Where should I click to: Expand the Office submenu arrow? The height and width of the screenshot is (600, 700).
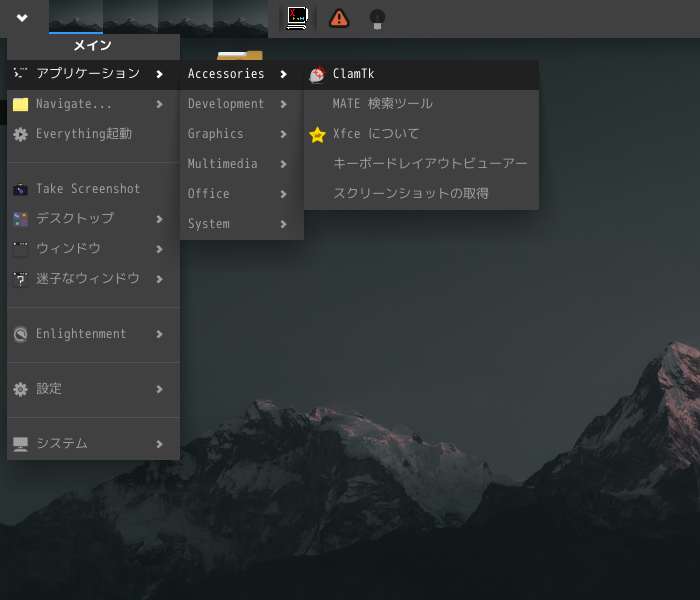point(283,194)
